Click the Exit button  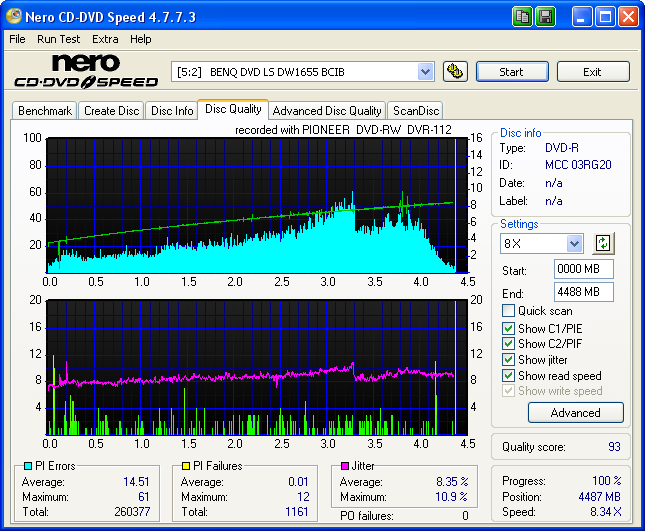[x=593, y=72]
